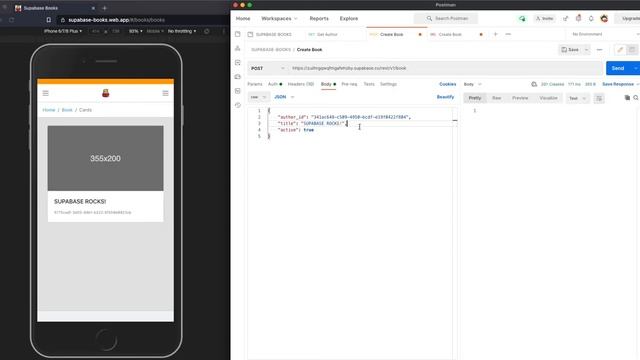Open left hamburger menu in the mobile app
This screenshot has height=360, width=640.
pyautogui.click(x=46, y=93)
